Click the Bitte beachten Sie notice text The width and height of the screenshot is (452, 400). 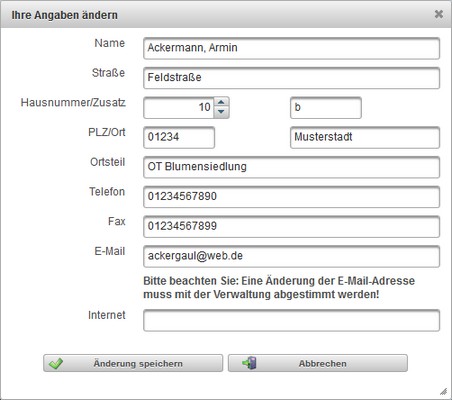pyautogui.click(x=279, y=288)
